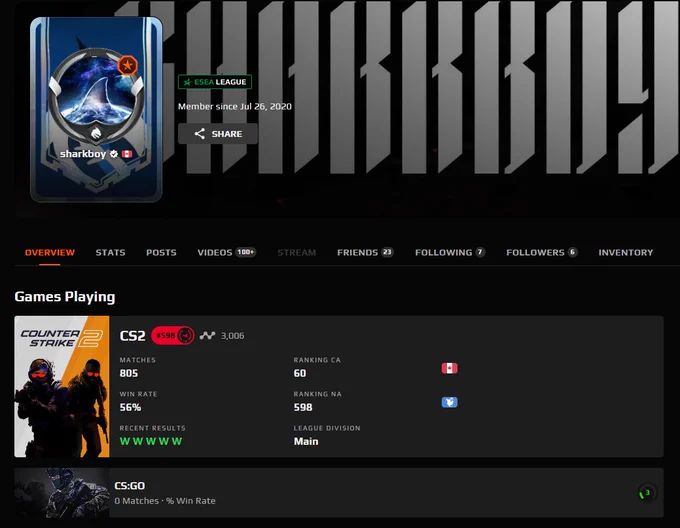Go to the Inventory tab
The image size is (680, 528).
click(625, 252)
